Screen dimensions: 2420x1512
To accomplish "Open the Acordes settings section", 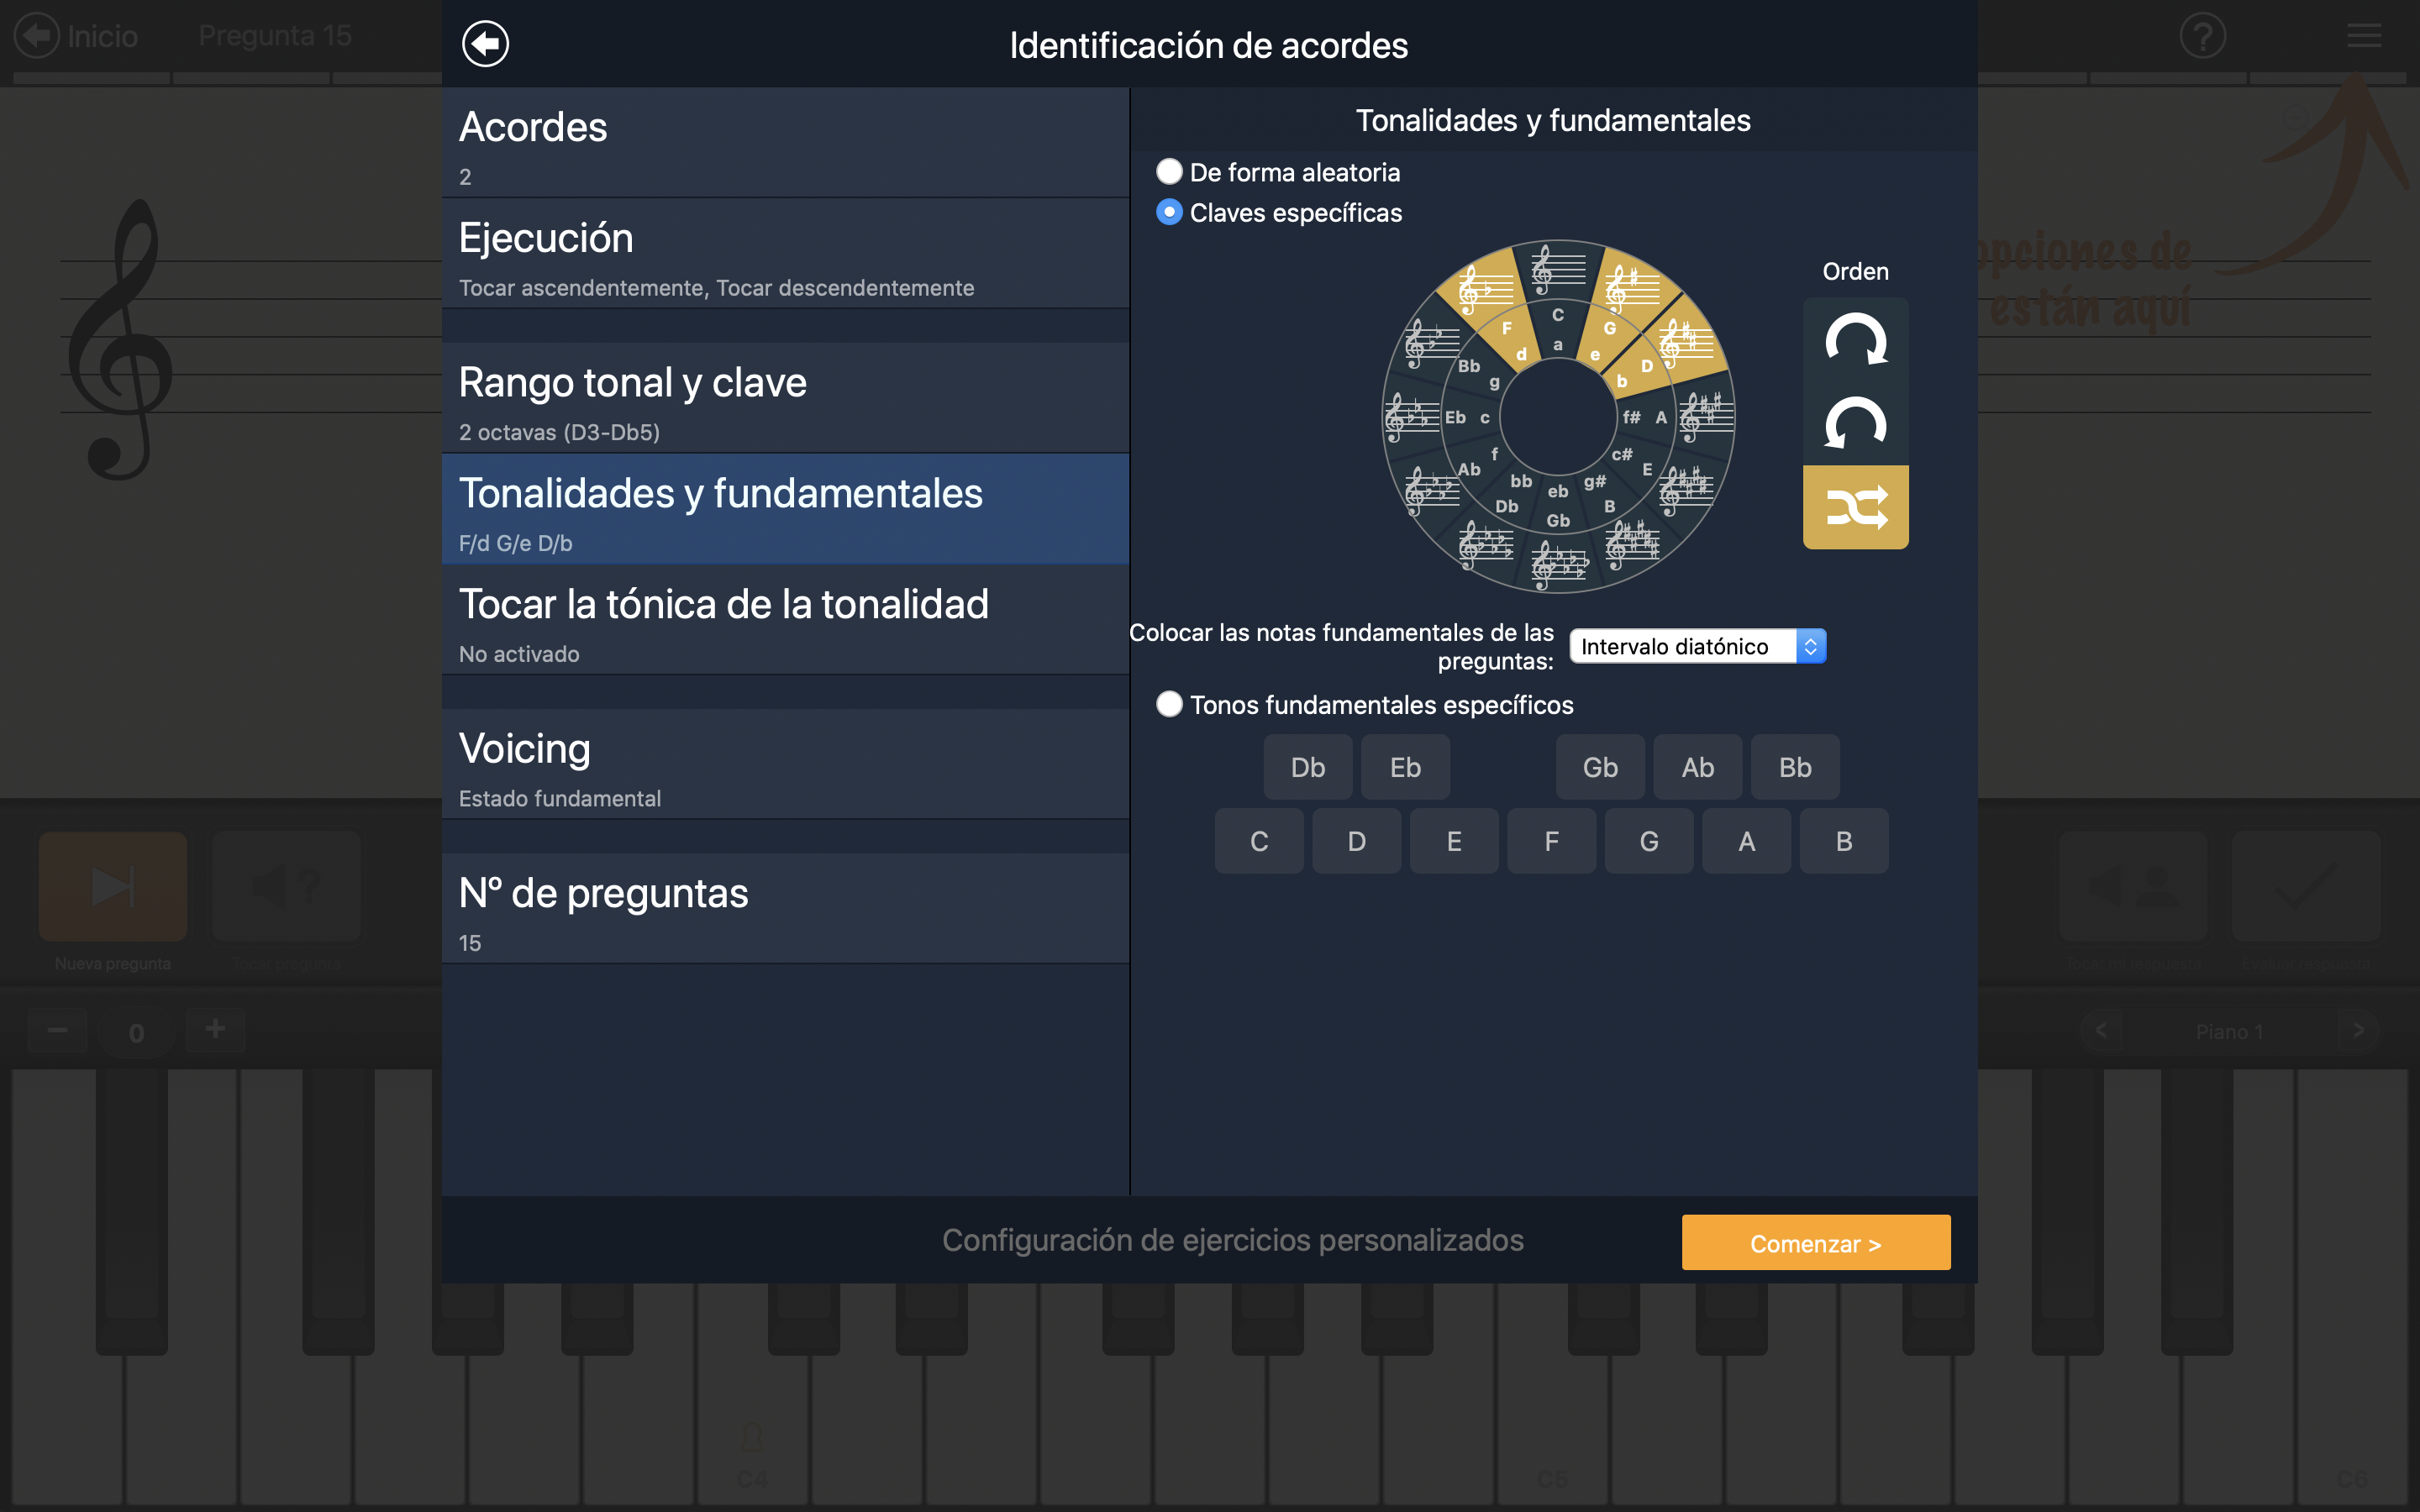I will click(785, 143).
